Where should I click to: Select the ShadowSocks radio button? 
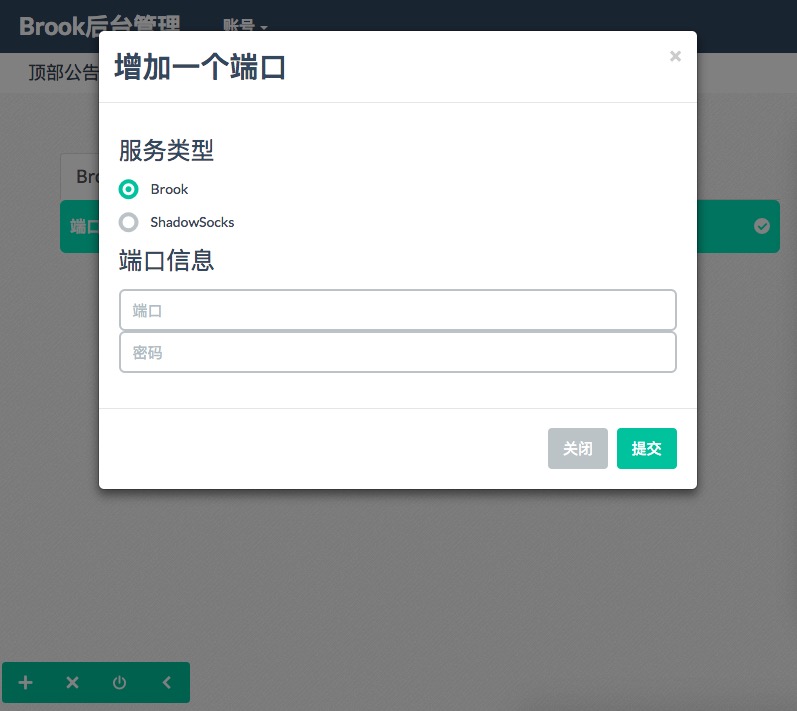128,222
